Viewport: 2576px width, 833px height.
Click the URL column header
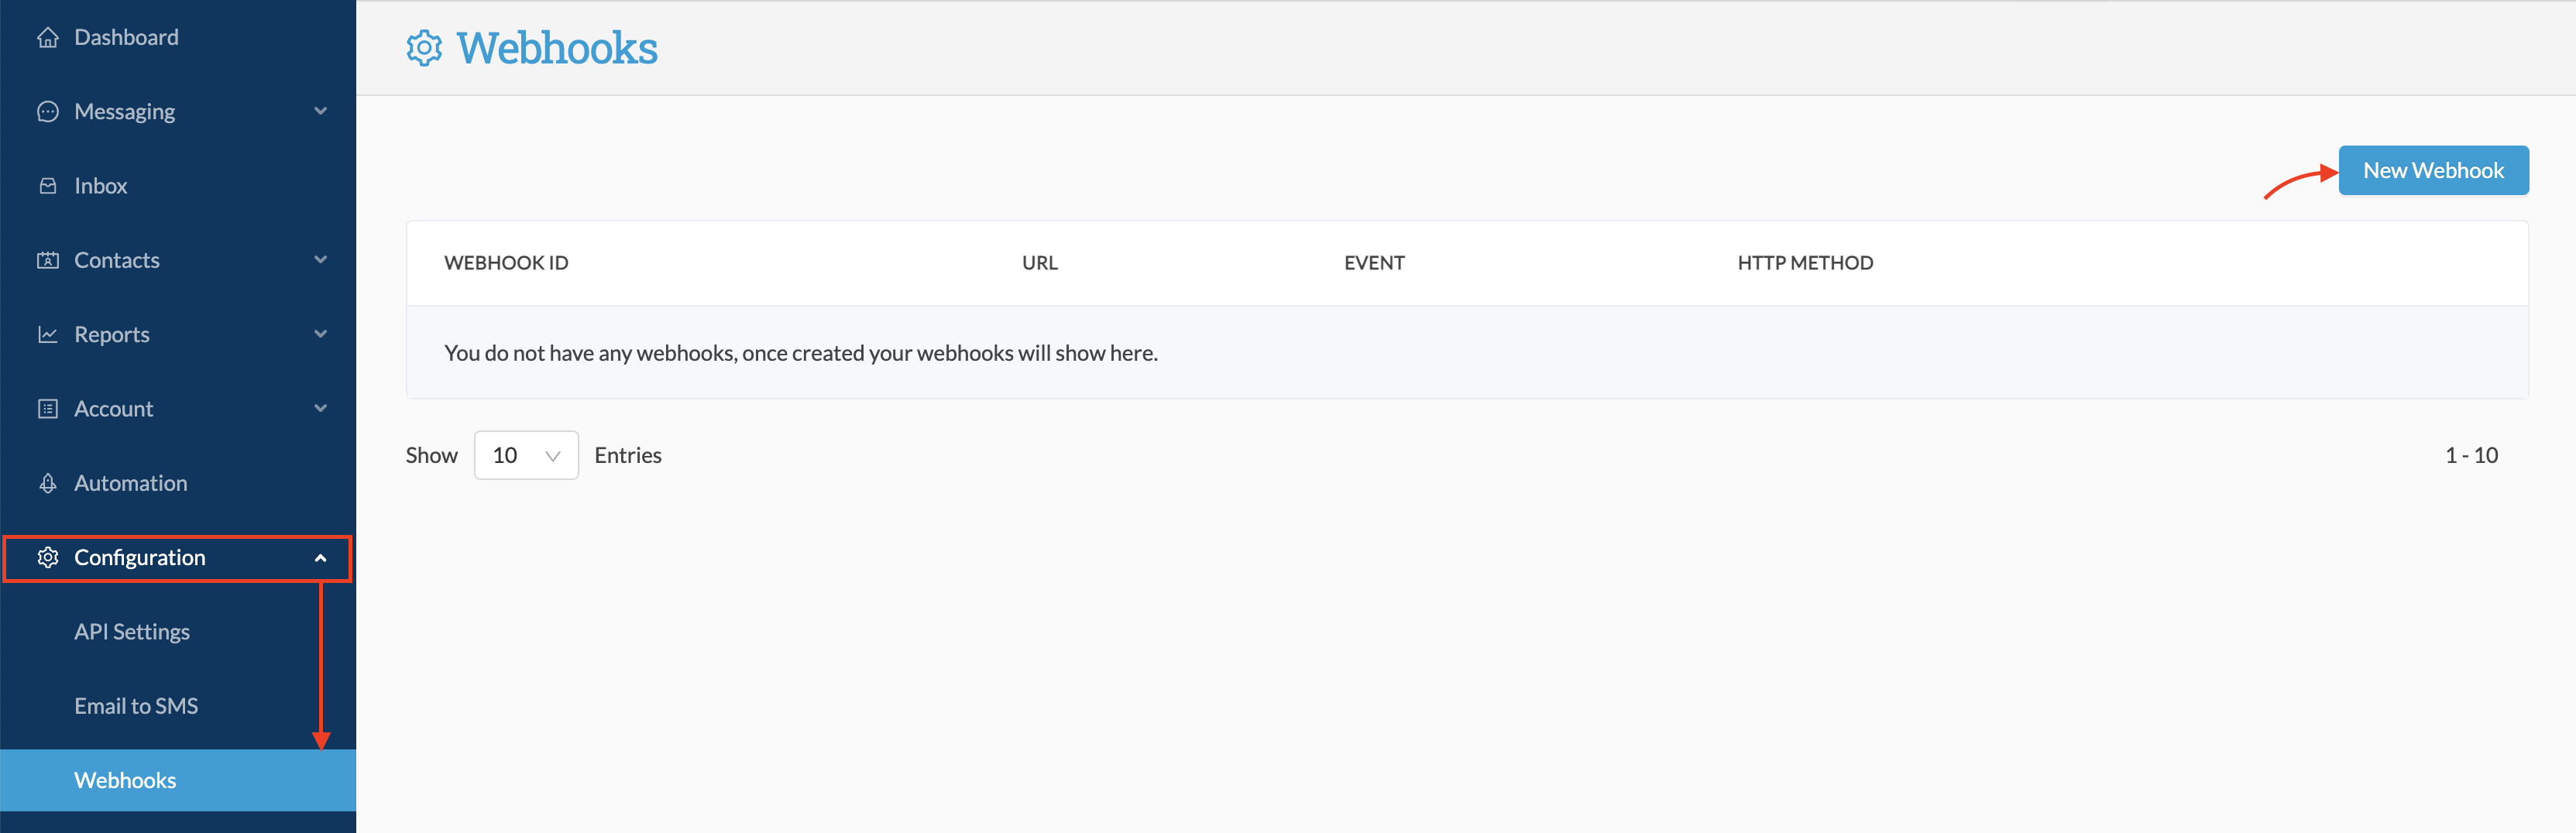[1040, 263]
